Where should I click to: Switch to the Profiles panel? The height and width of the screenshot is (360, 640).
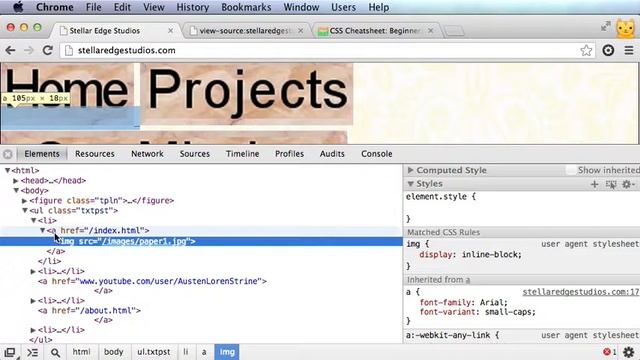(x=289, y=154)
